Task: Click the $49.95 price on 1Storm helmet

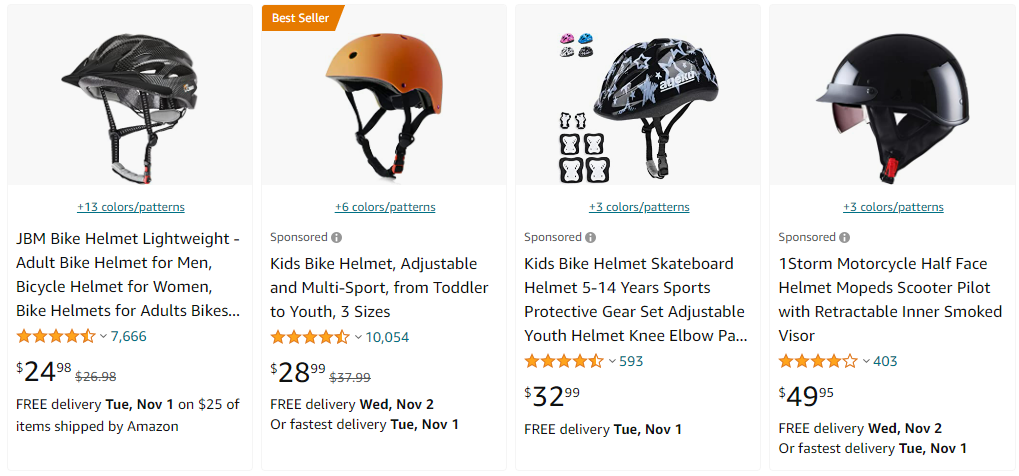Action: coord(806,396)
